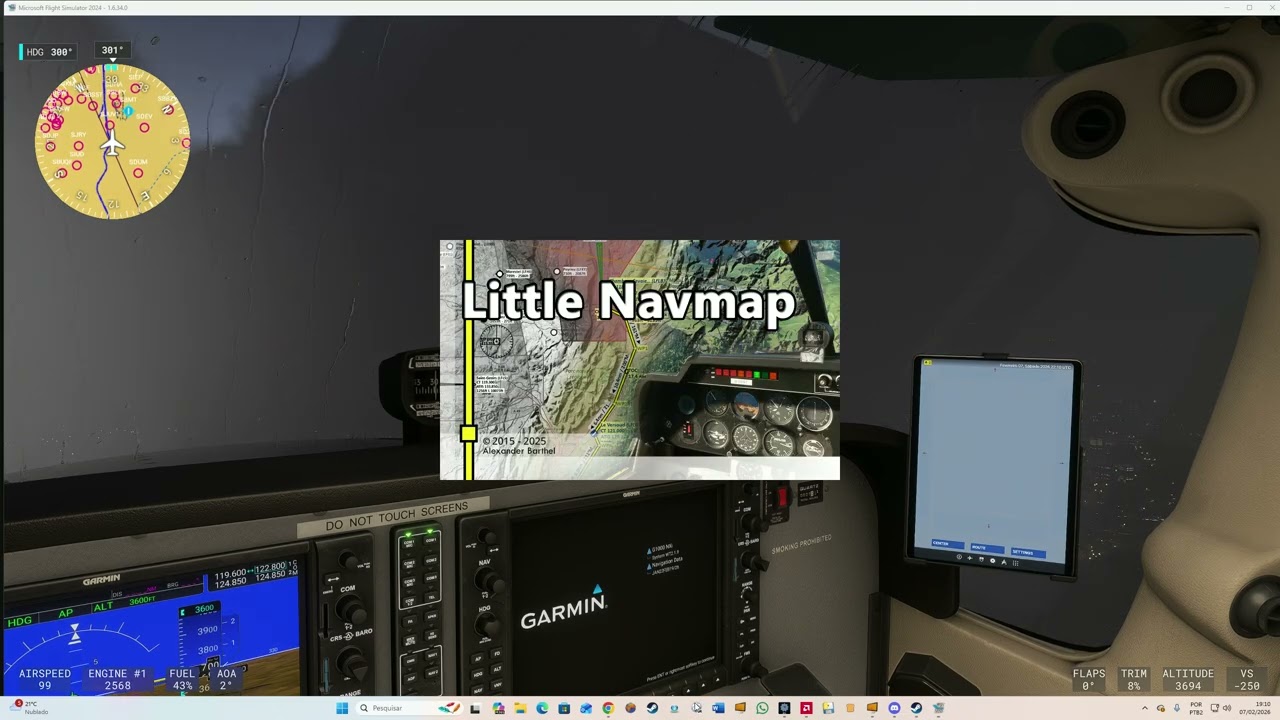
Task: Open Microsoft Word from the taskbar
Action: coord(718,708)
